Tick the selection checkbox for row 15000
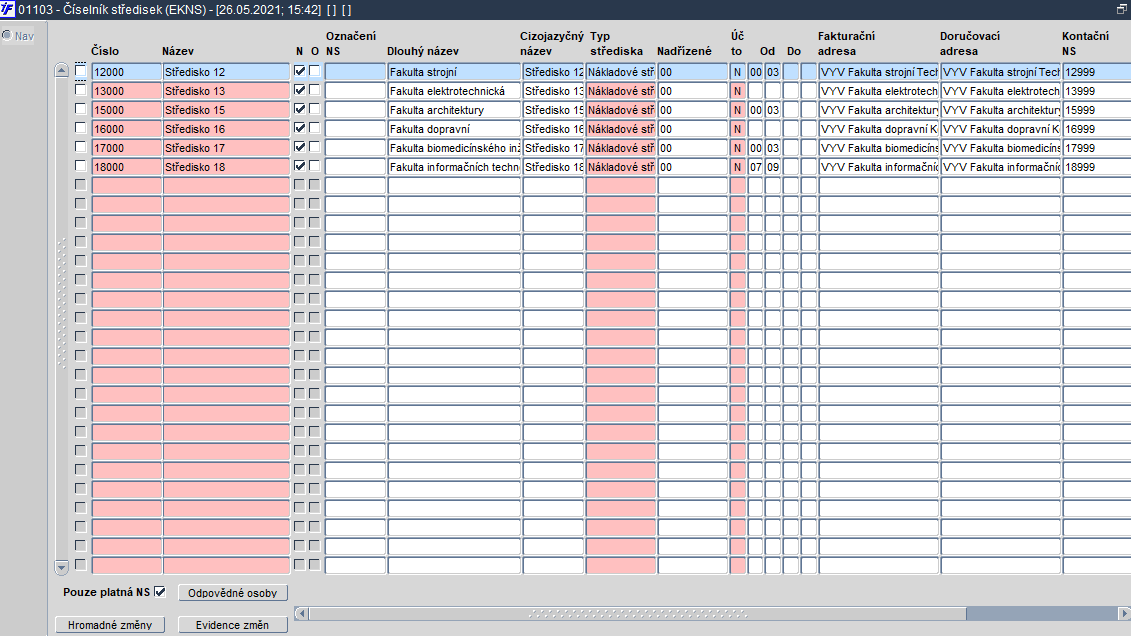Viewport: 1131px width, 636px height. click(x=80, y=109)
